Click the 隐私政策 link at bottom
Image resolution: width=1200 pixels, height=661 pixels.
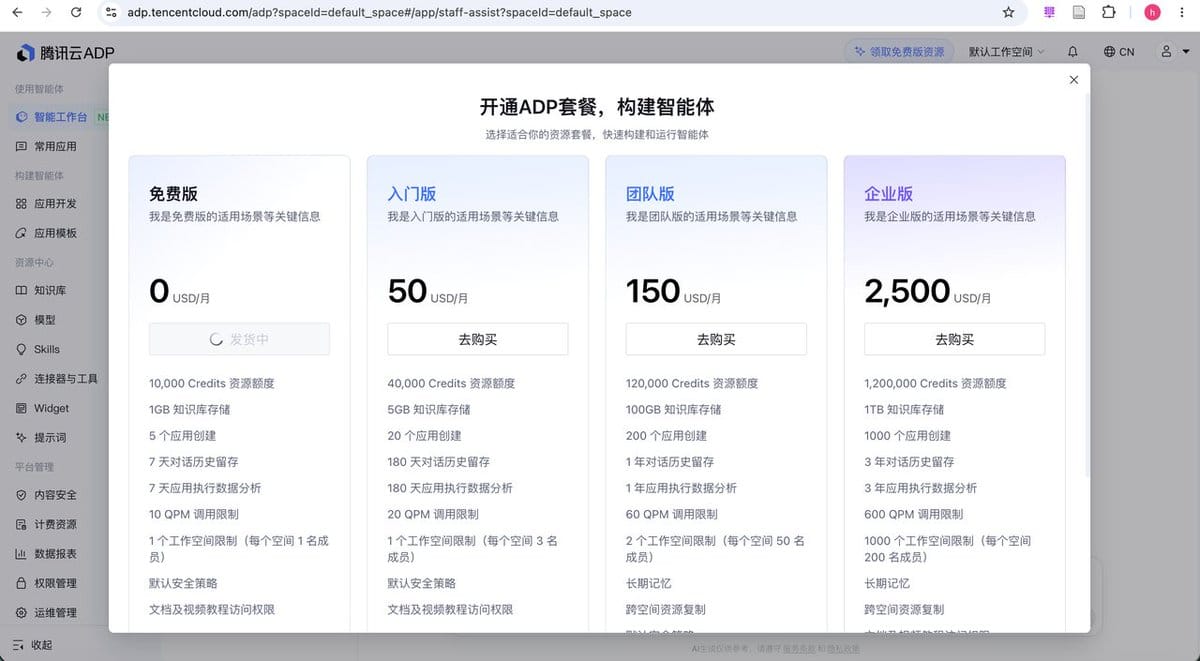pyautogui.click(x=842, y=649)
